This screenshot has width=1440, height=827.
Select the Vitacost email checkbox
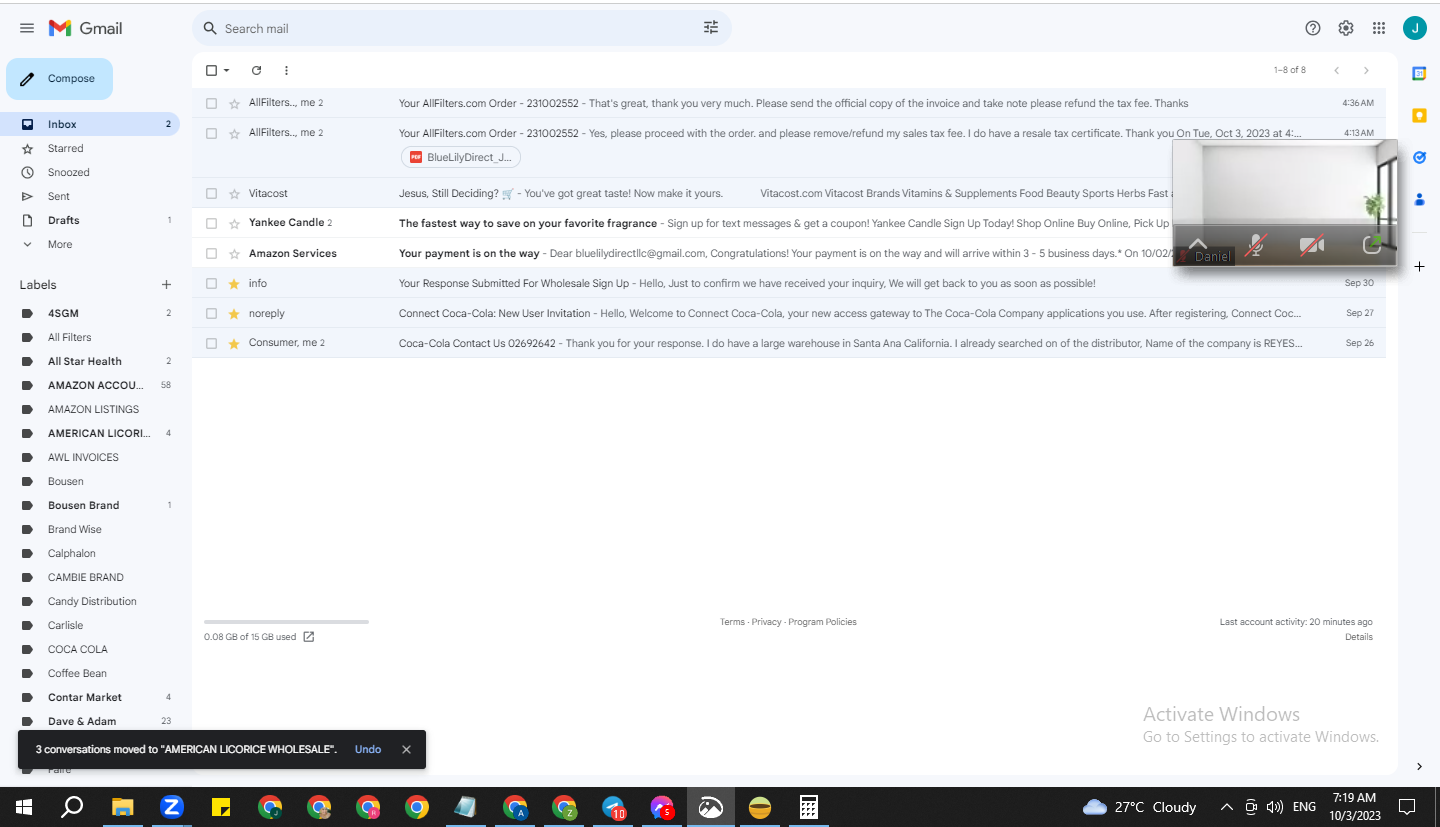tap(211, 193)
